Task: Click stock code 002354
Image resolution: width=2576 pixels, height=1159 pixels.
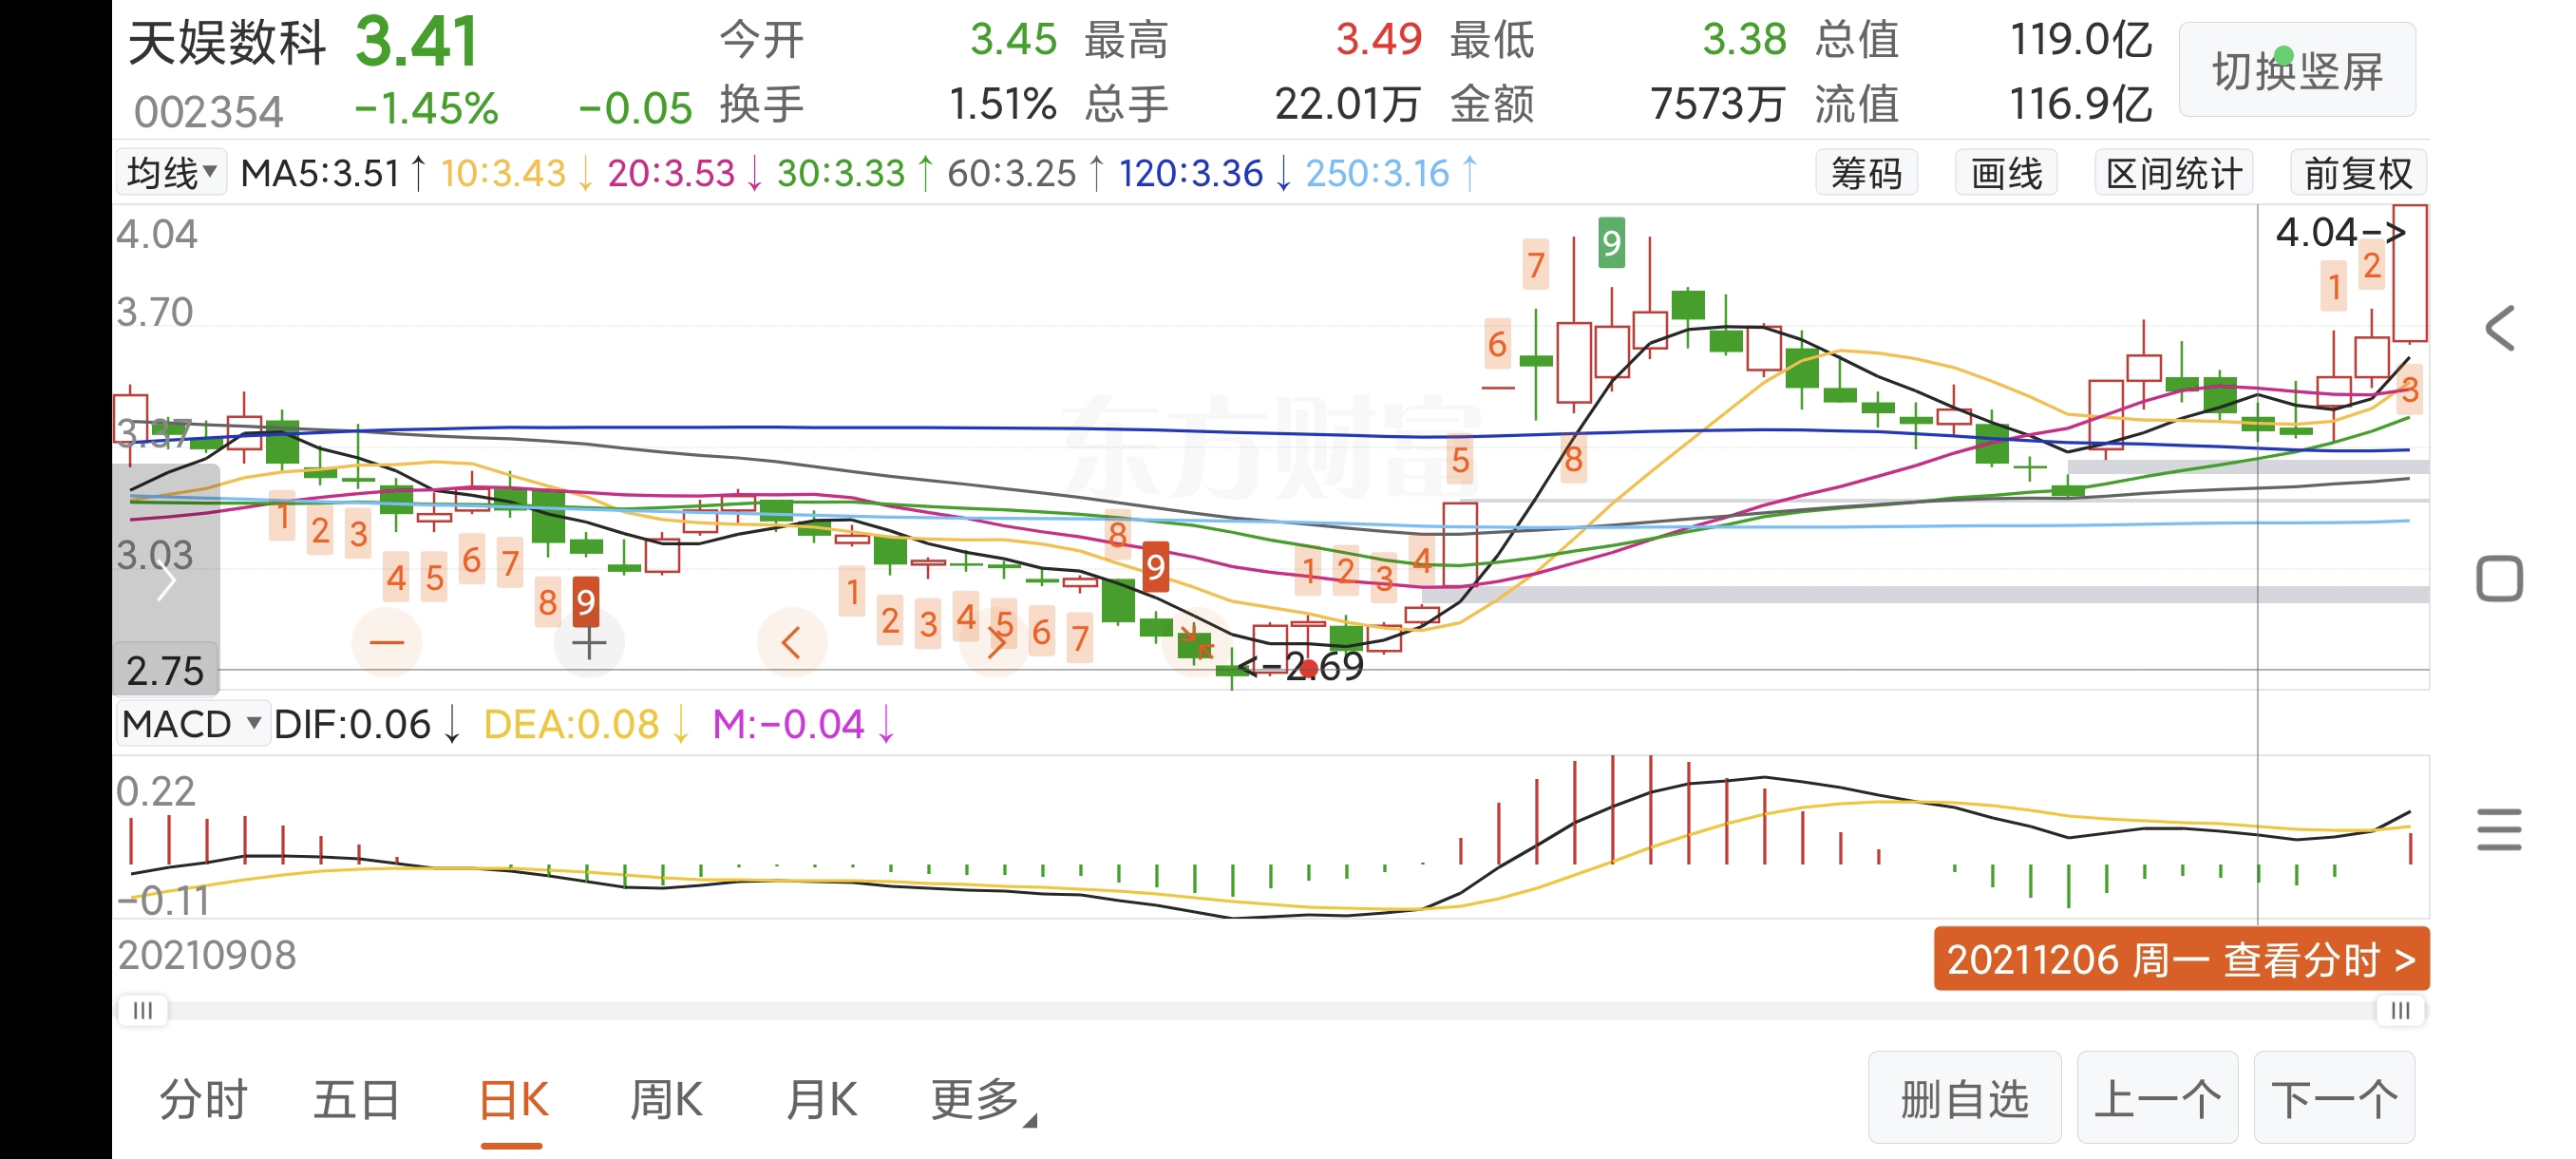Action: 209,111
